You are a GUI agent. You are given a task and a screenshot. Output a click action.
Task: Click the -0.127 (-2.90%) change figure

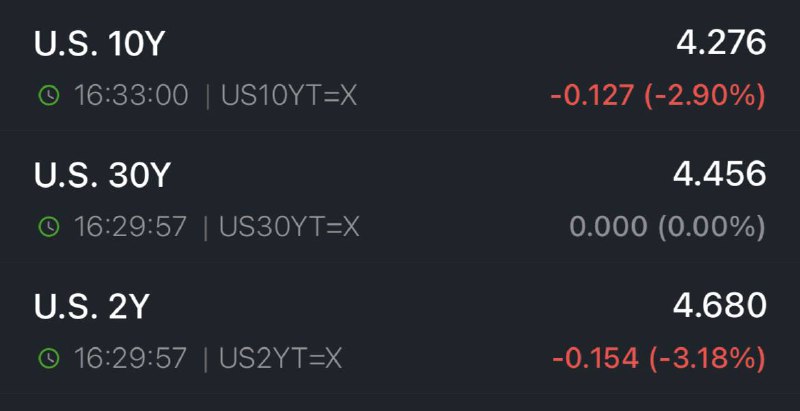658,95
